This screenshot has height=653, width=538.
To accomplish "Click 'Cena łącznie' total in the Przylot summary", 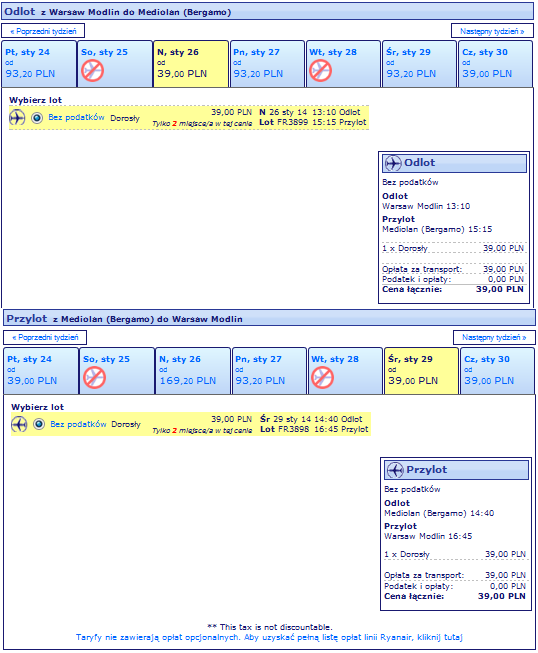I will pyautogui.click(x=455, y=596).
